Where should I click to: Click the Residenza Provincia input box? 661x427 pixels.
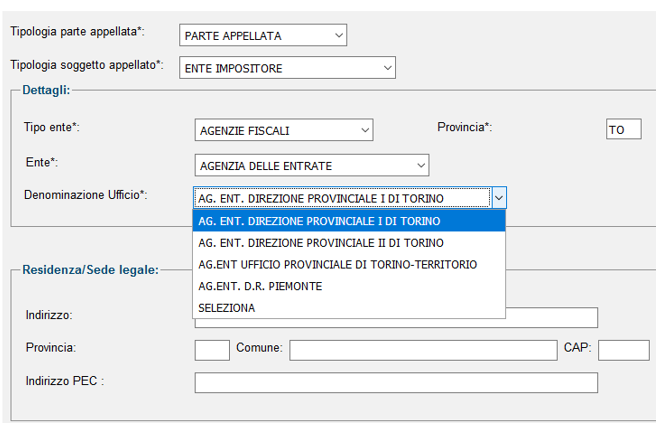pos(212,350)
